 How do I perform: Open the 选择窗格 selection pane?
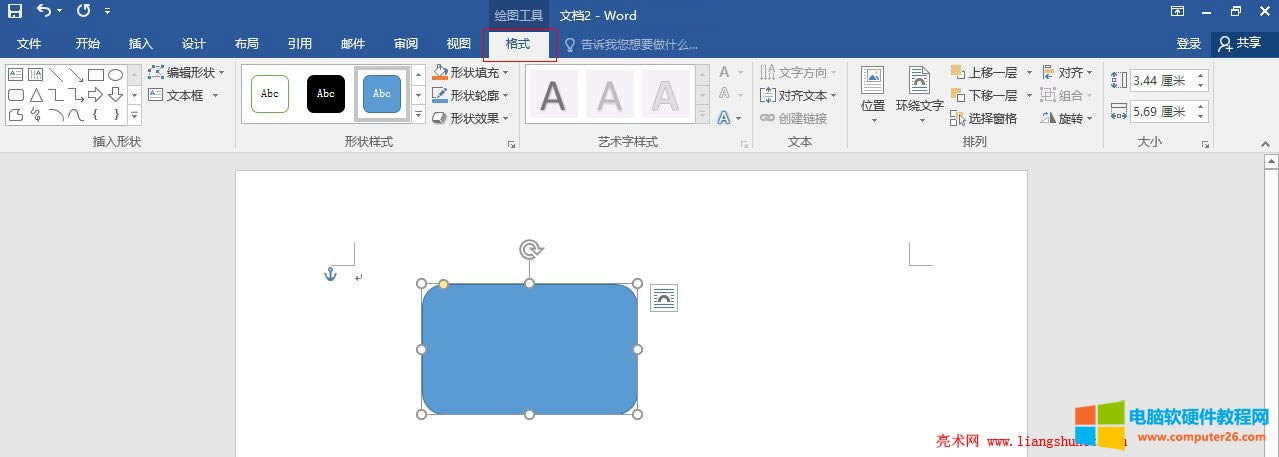pos(984,118)
